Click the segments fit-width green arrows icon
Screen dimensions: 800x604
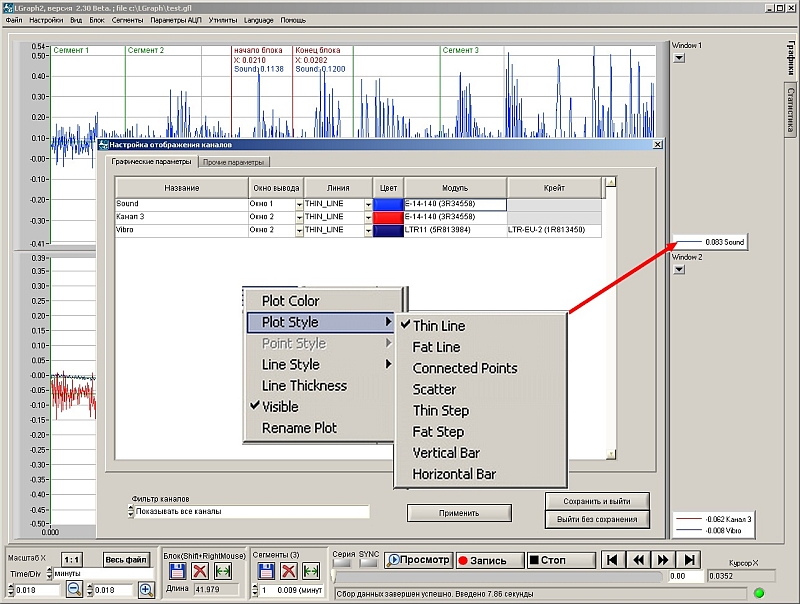click(x=311, y=571)
